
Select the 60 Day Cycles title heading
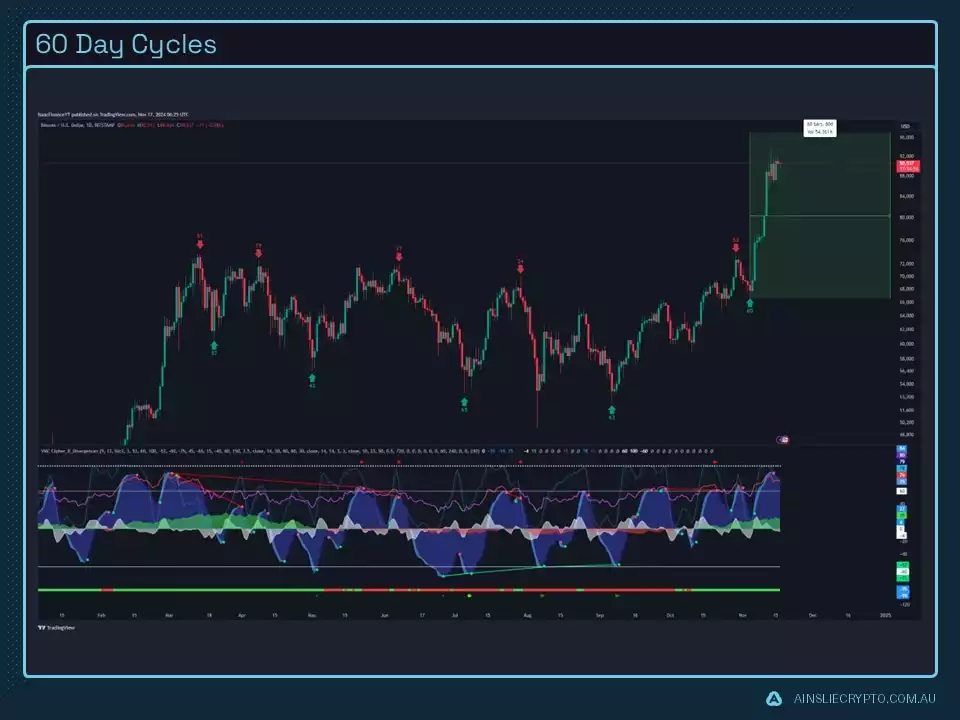(x=125, y=44)
